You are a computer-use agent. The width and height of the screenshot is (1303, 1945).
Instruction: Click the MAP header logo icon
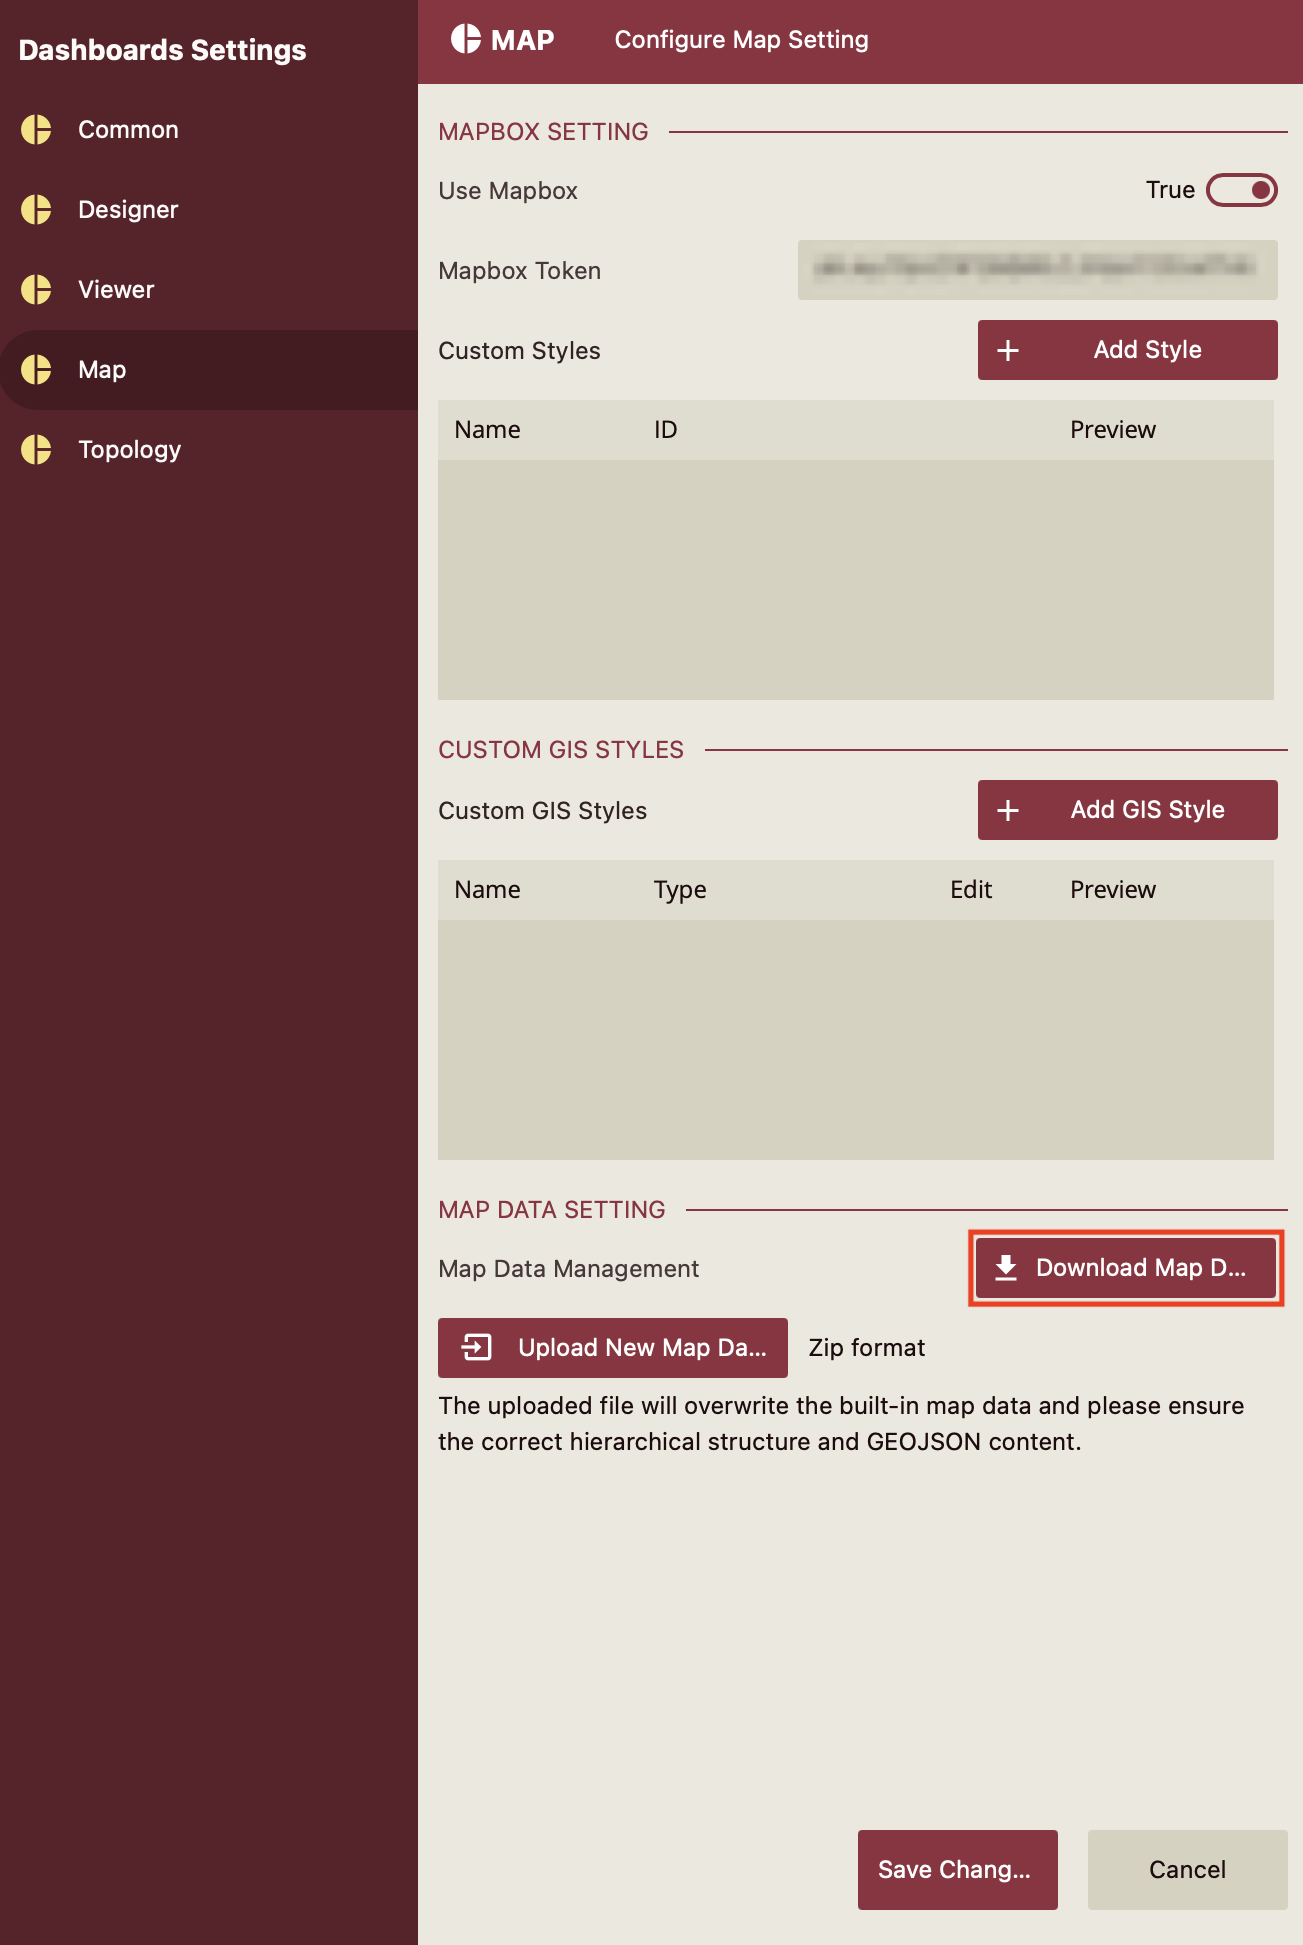point(466,39)
